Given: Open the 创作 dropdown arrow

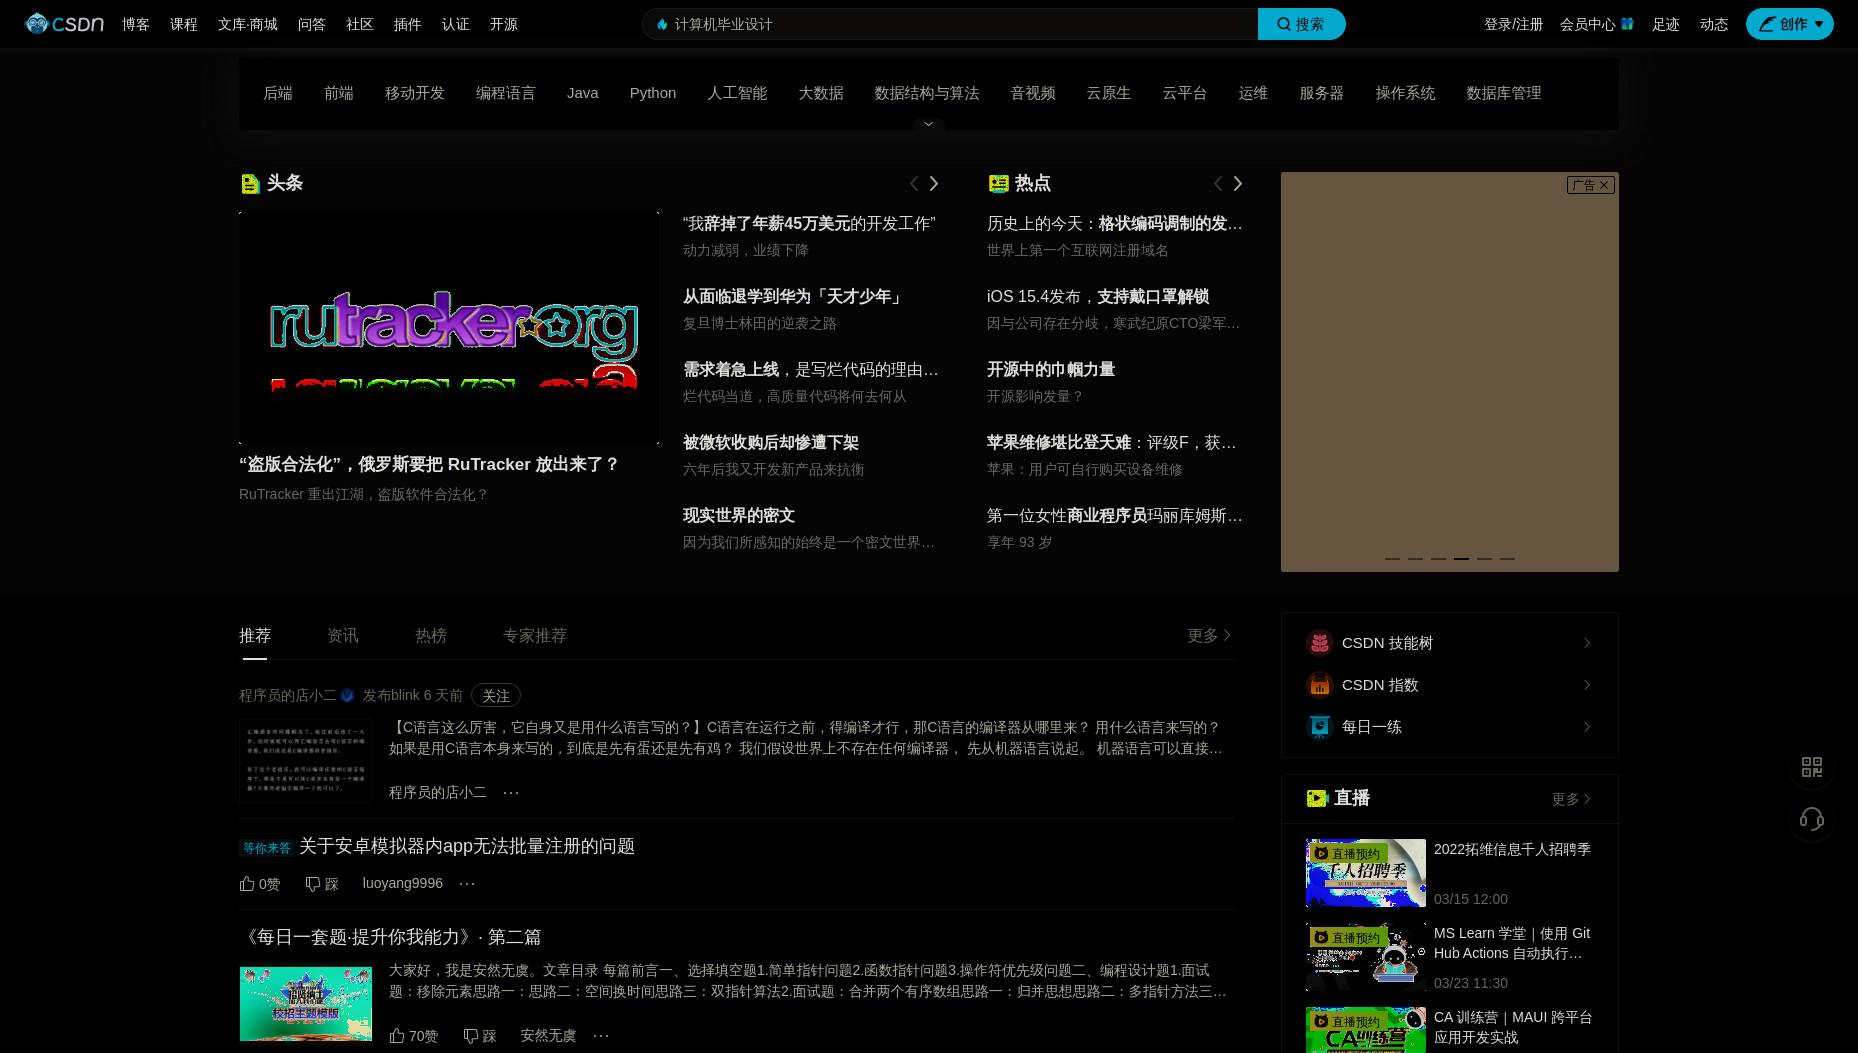Looking at the screenshot, I should coord(1819,24).
